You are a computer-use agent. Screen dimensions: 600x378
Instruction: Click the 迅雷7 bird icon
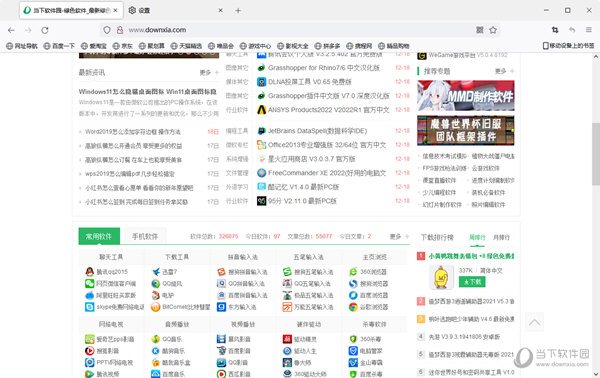[x=156, y=272]
